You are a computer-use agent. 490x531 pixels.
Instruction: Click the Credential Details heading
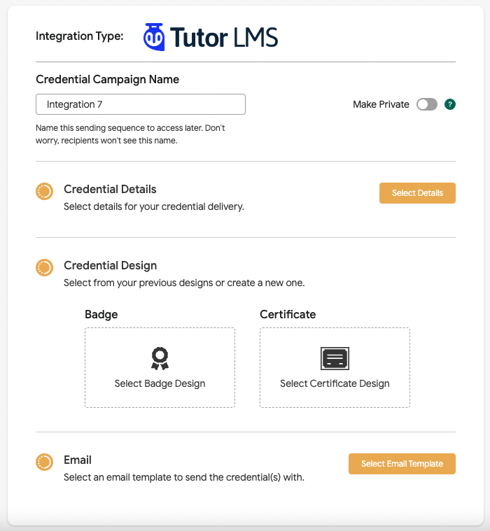pyautogui.click(x=110, y=189)
